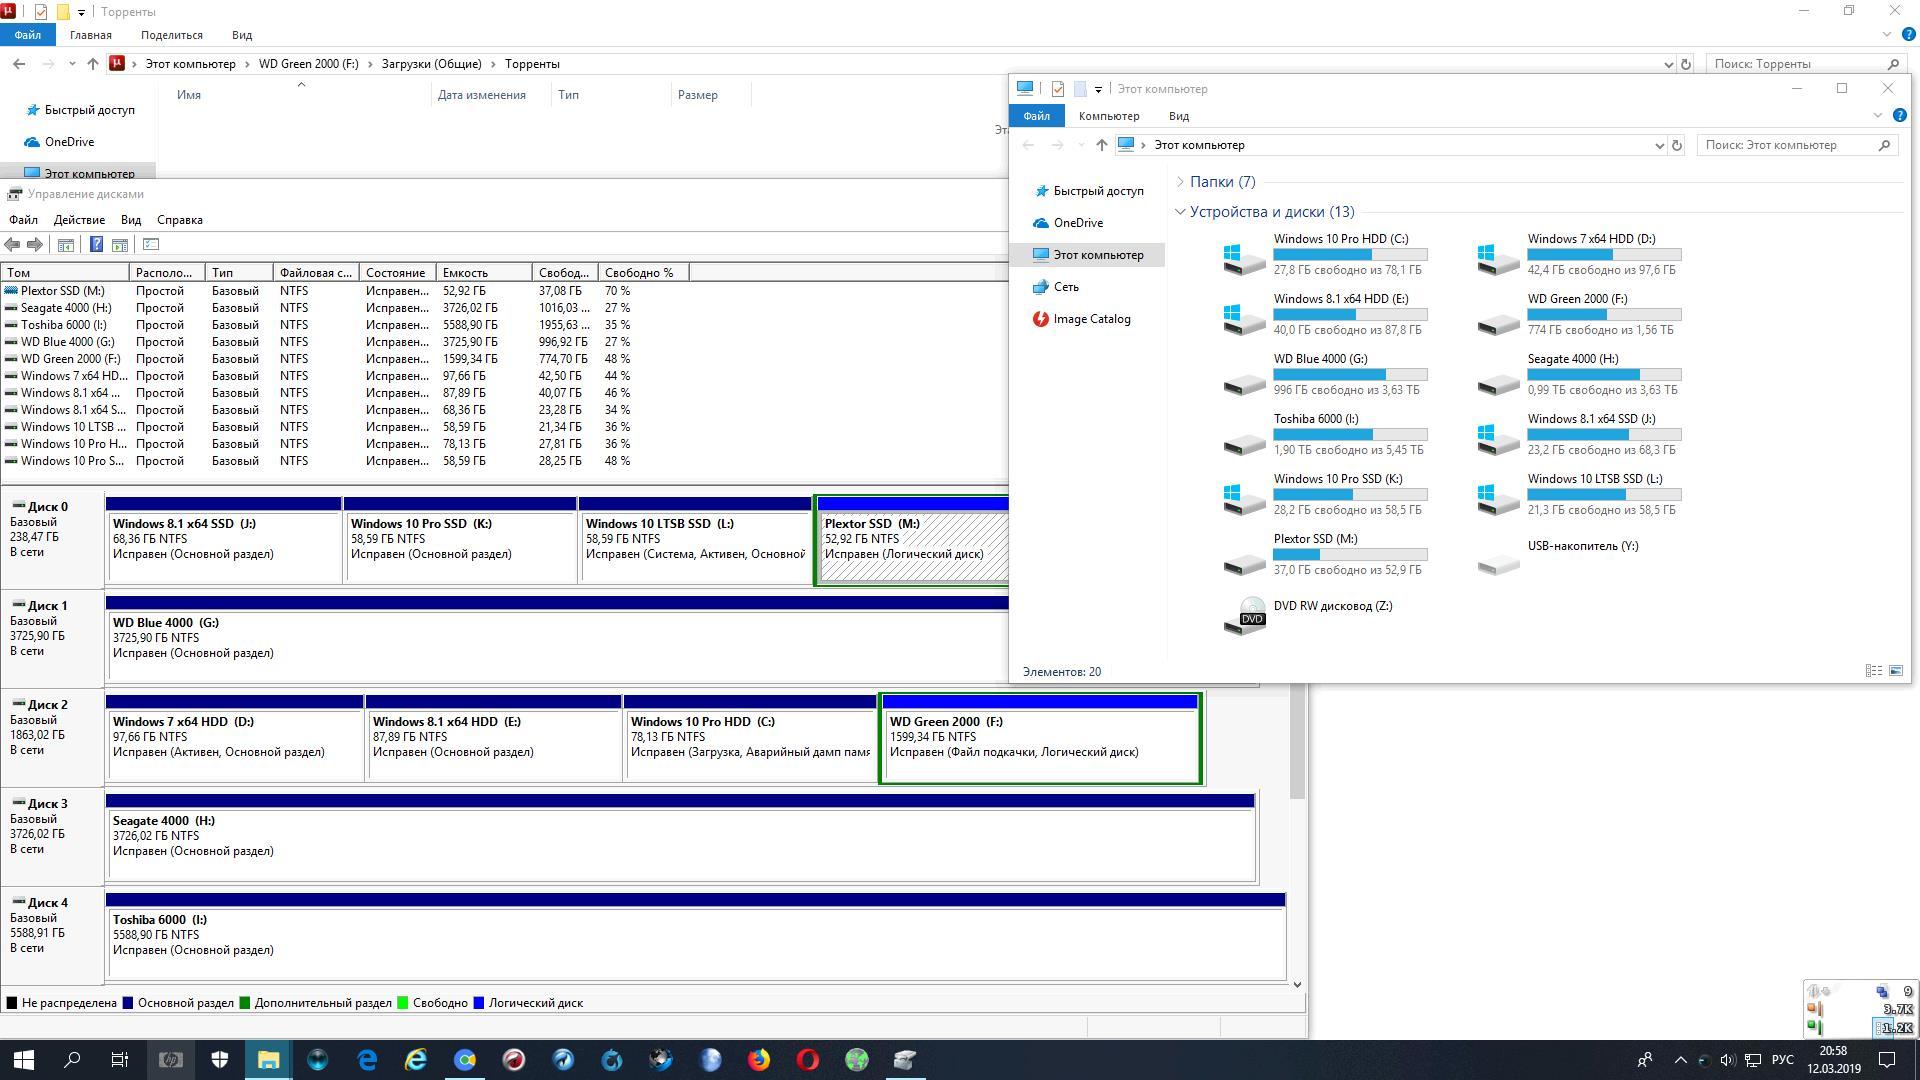This screenshot has width=1920, height=1080.
Task: Click the Back arrow in Disk Management toolbar
Action: click(12, 245)
